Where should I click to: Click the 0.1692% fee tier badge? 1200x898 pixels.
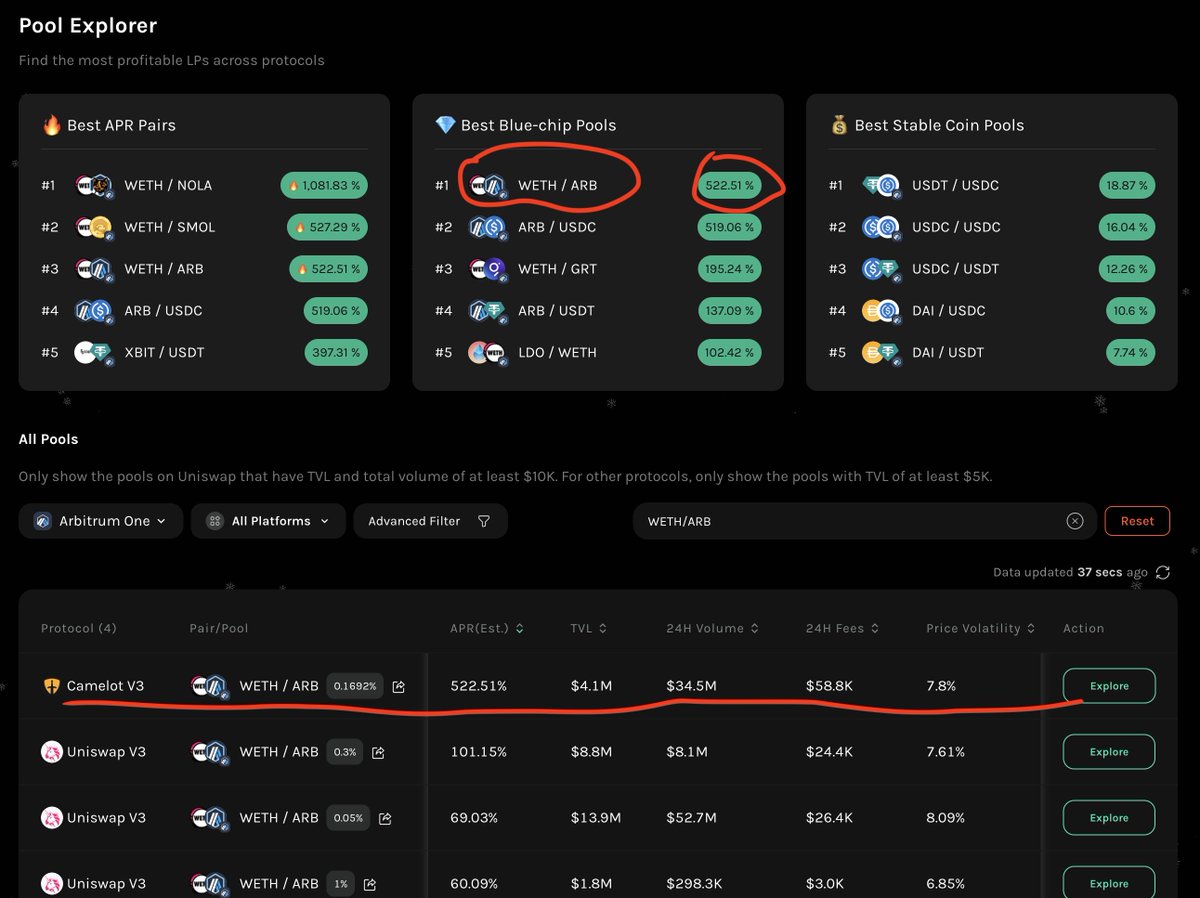point(355,686)
